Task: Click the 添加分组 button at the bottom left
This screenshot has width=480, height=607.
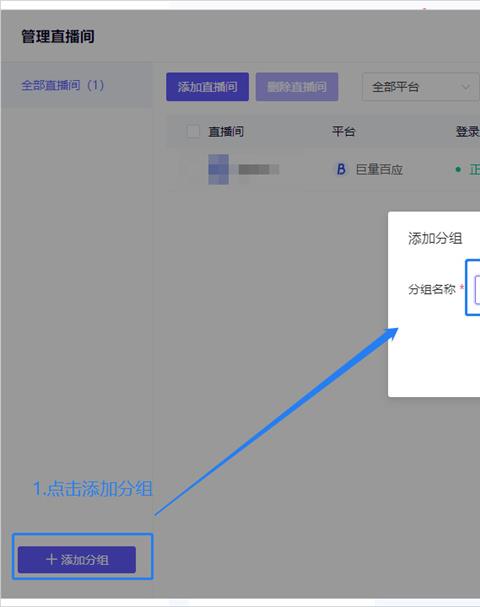Action: pyautogui.click(x=77, y=559)
